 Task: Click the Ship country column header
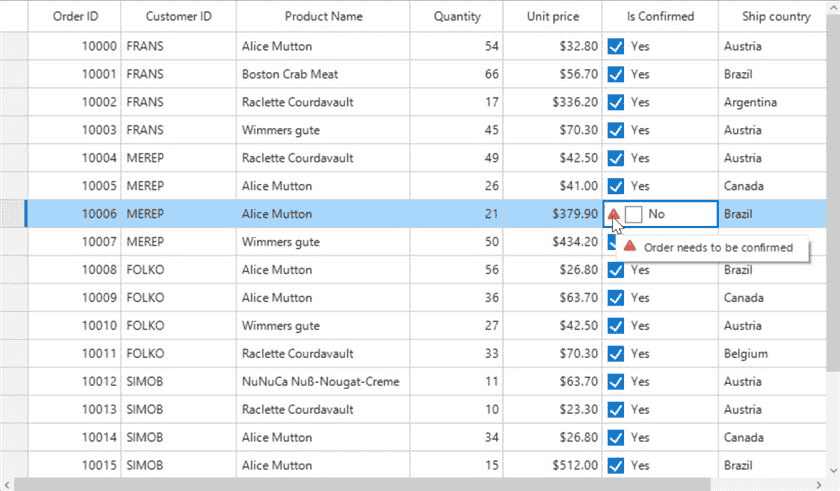pyautogui.click(x=772, y=17)
